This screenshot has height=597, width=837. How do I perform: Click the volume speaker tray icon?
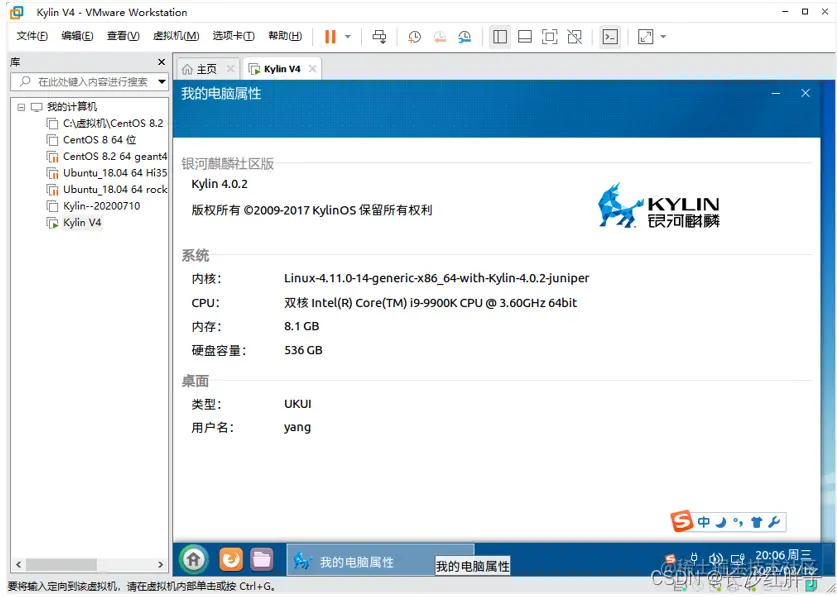click(x=716, y=560)
